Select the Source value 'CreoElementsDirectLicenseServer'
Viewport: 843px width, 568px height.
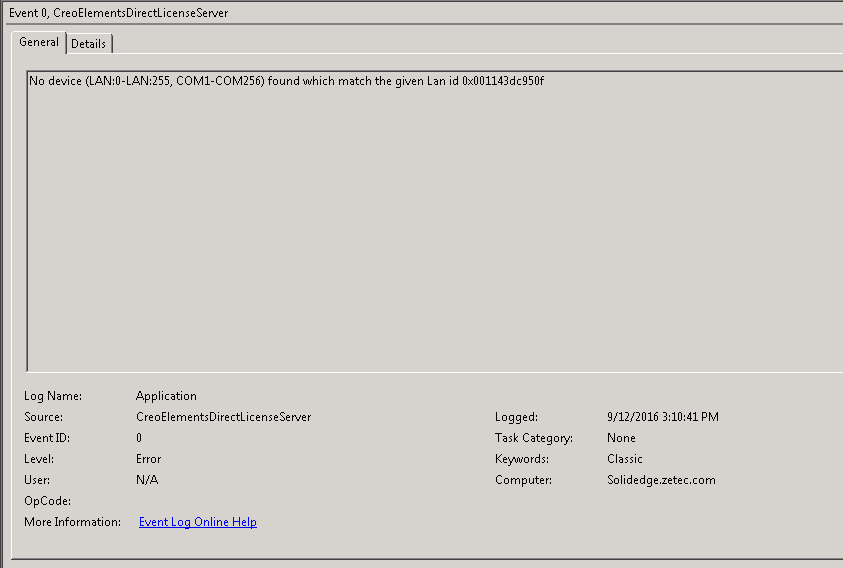[224, 417]
